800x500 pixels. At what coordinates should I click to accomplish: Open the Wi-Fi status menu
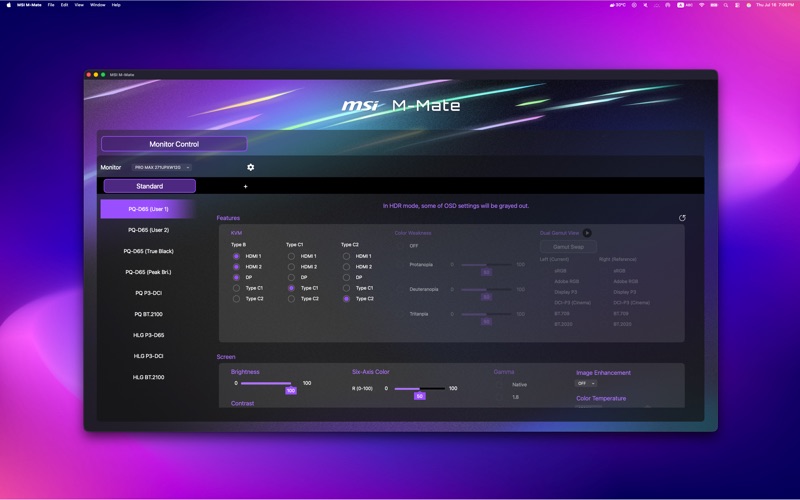click(x=702, y=5)
